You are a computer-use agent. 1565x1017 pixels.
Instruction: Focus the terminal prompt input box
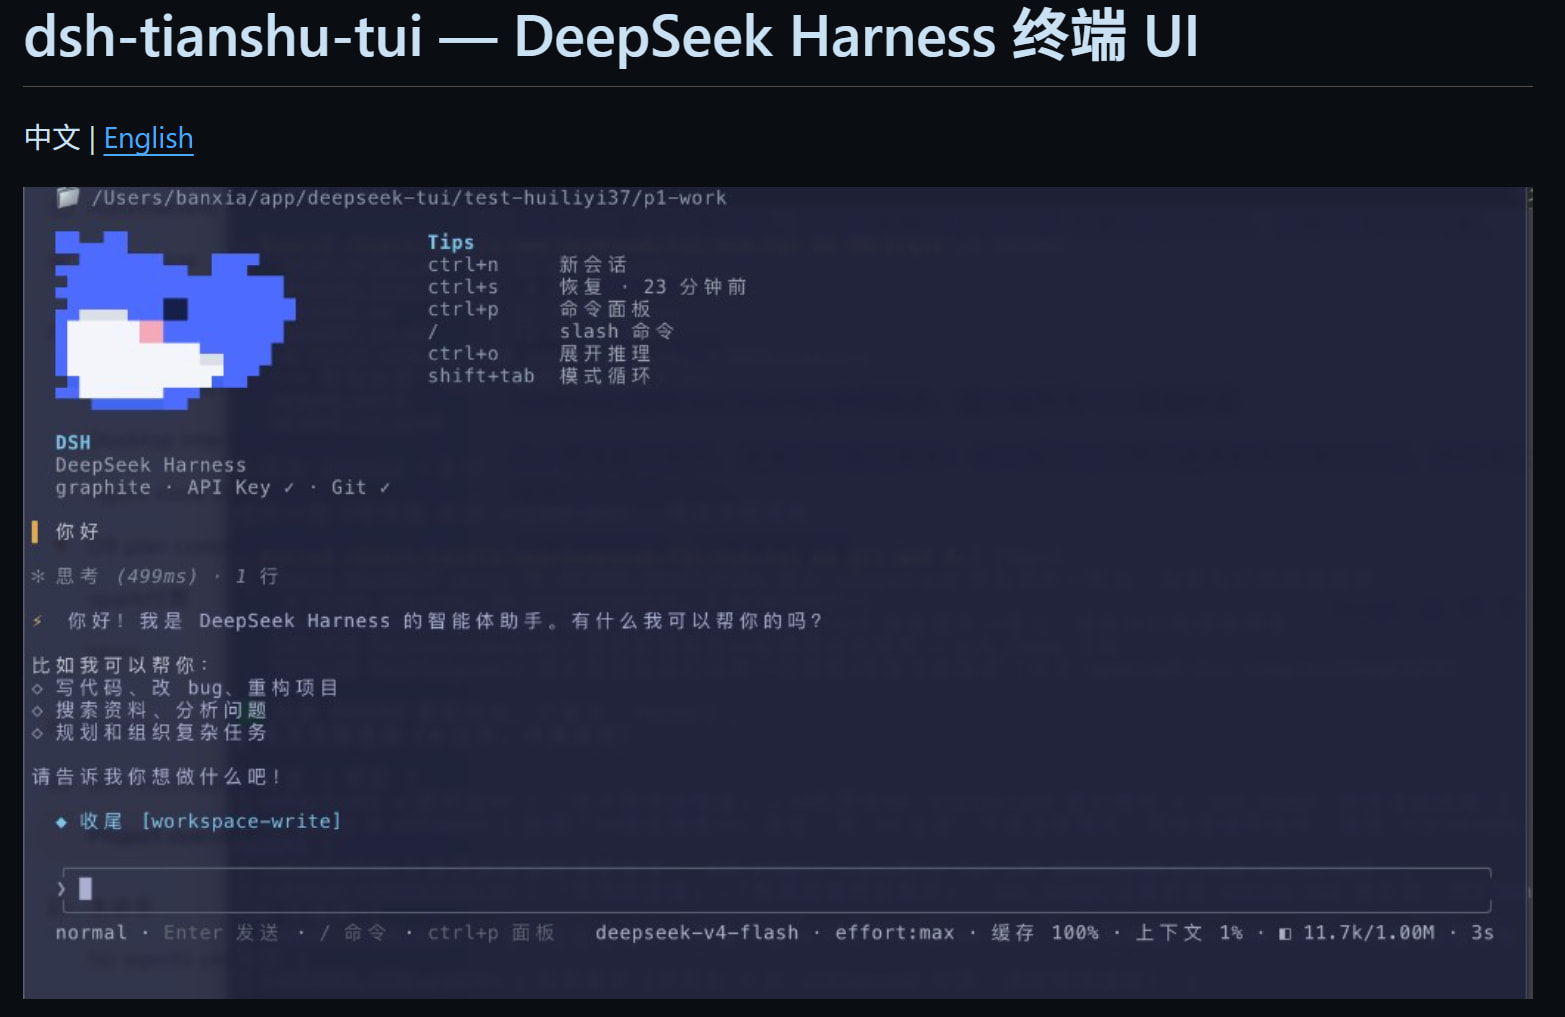(777, 889)
